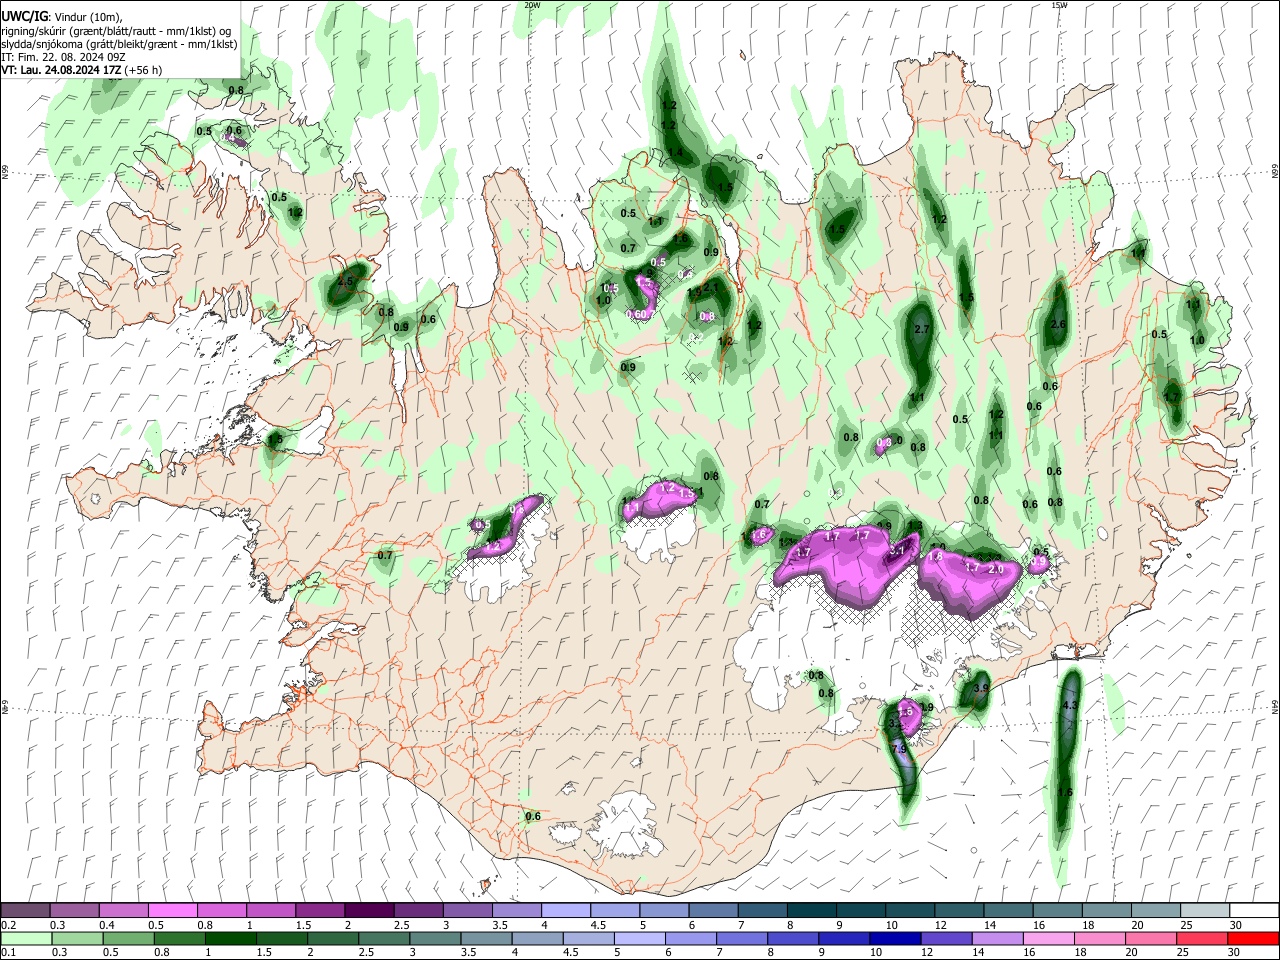Pick grey-teal 3–3.5 swatch, lower scale
1280x960 pixels.
coord(435,938)
